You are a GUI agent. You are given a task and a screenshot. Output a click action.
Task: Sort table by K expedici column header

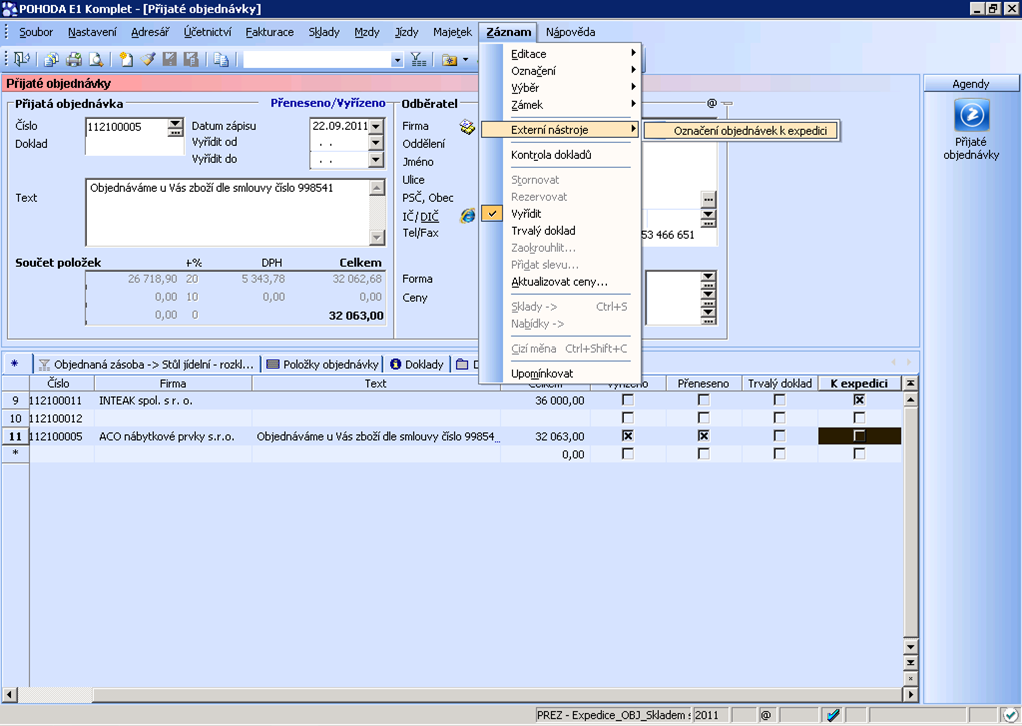(859, 383)
